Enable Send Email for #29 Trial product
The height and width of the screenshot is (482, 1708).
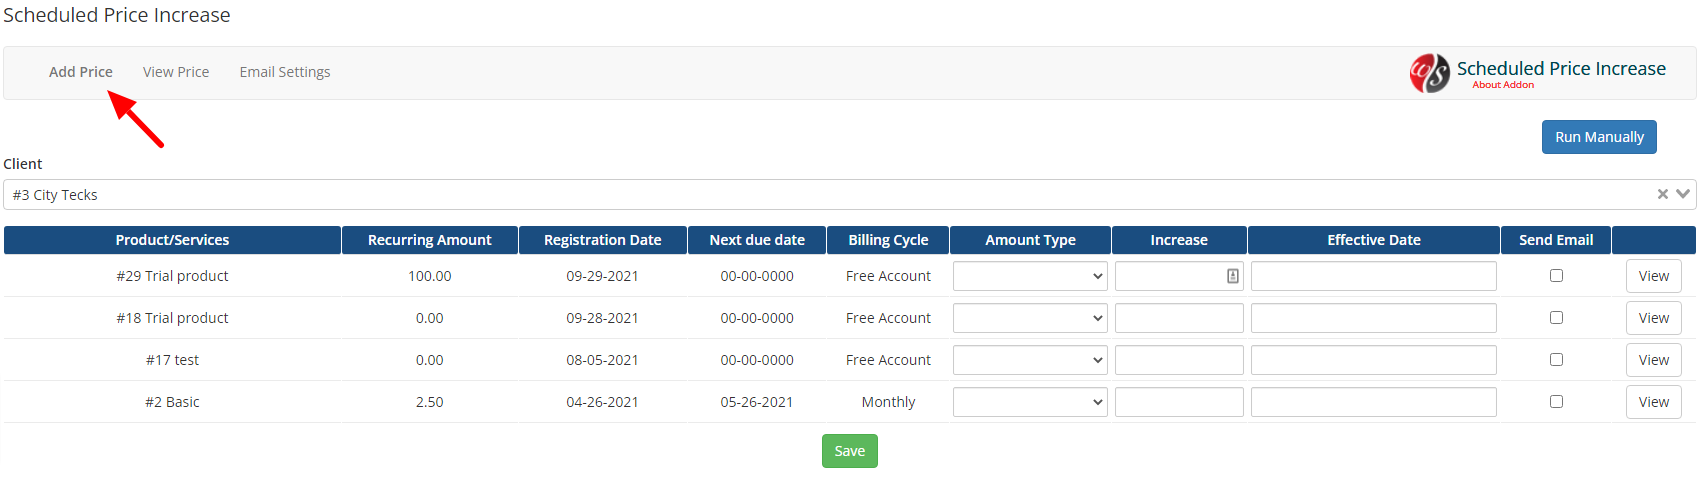coord(1556,276)
